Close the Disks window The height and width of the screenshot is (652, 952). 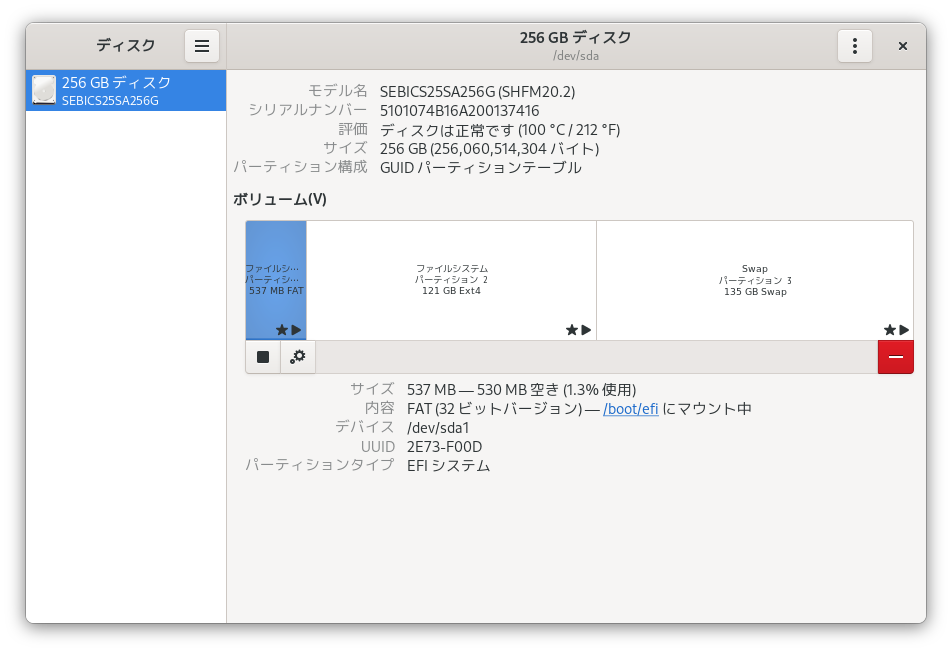(x=902, y=46)
